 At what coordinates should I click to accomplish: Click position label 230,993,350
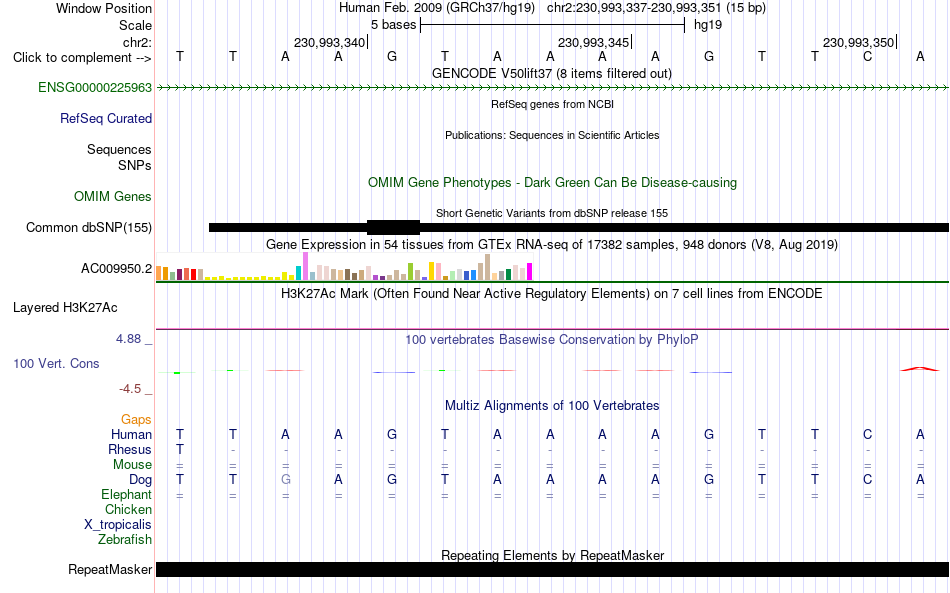858,42
